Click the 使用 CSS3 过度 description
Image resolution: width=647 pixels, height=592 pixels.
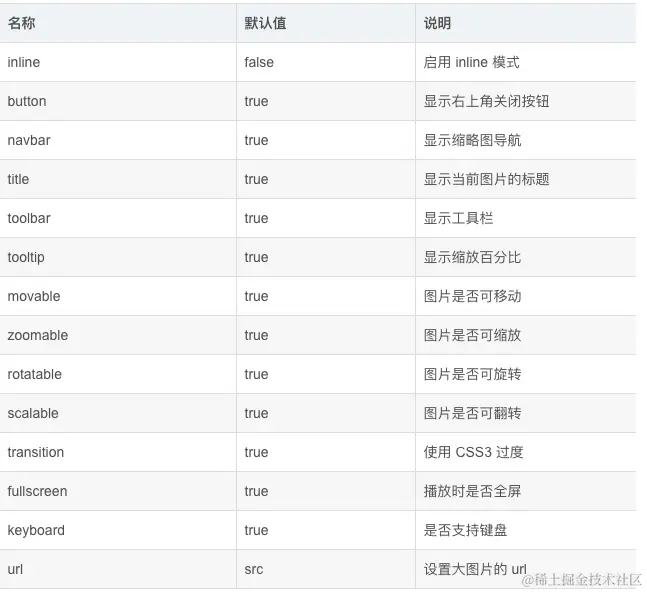click(473, 452)
